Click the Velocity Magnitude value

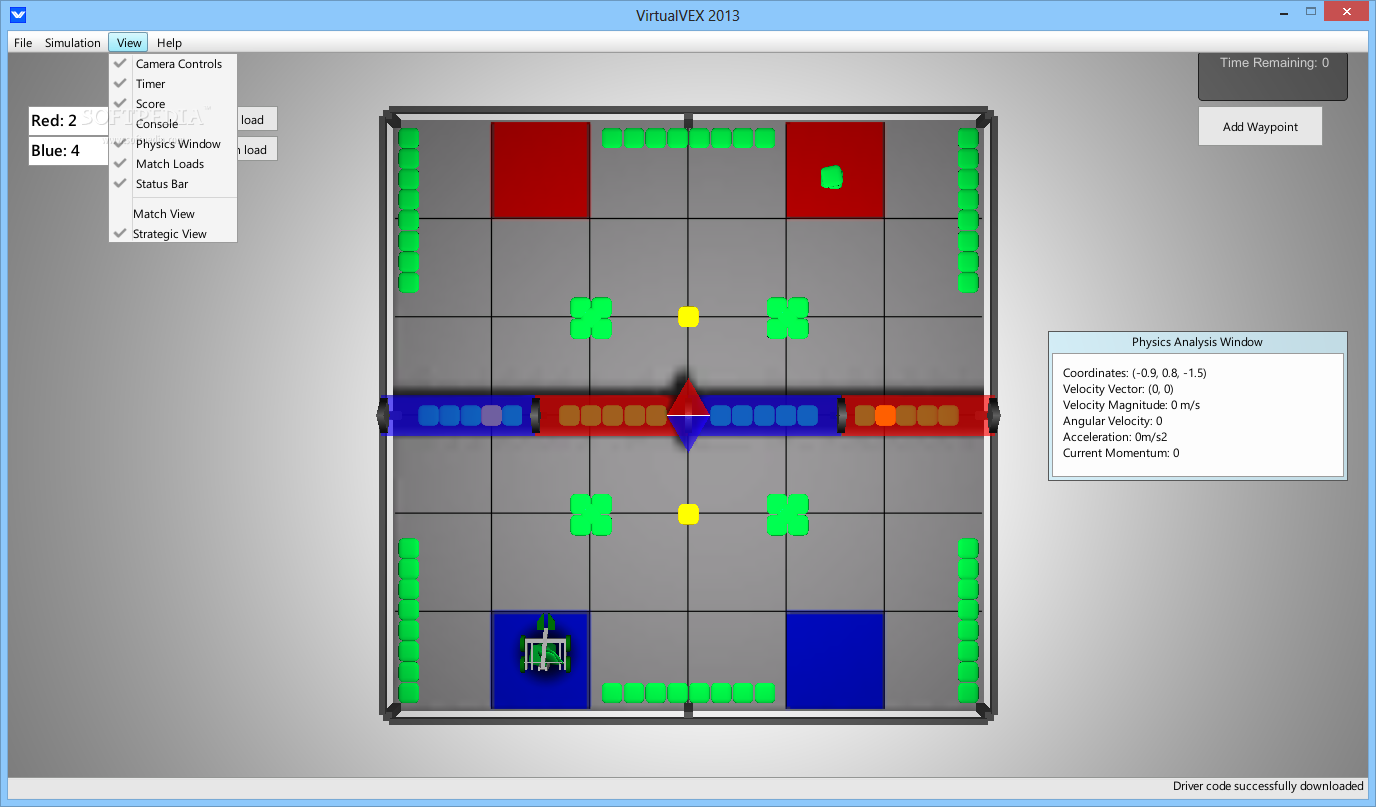coord(1131,405)
